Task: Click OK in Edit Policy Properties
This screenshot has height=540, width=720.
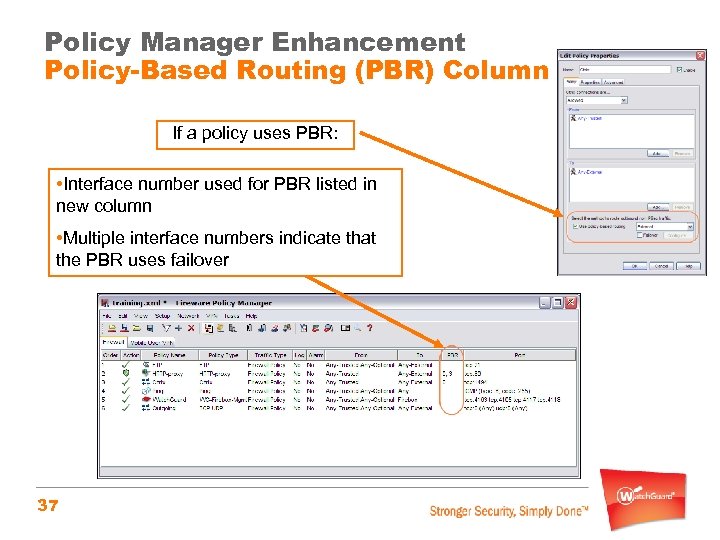Action: [635, 266]
